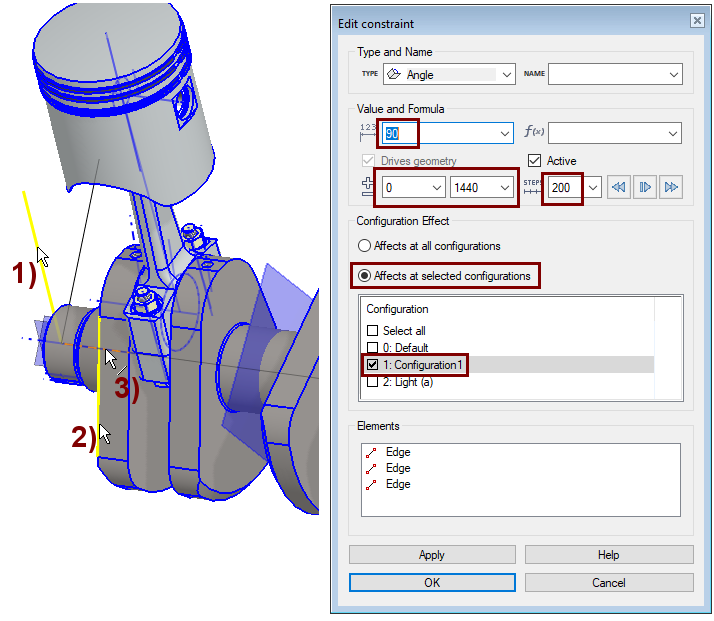Viewport: 714px width, 621px height.
Task: Click the Angle type icon
Action: (x=394, y=74)
